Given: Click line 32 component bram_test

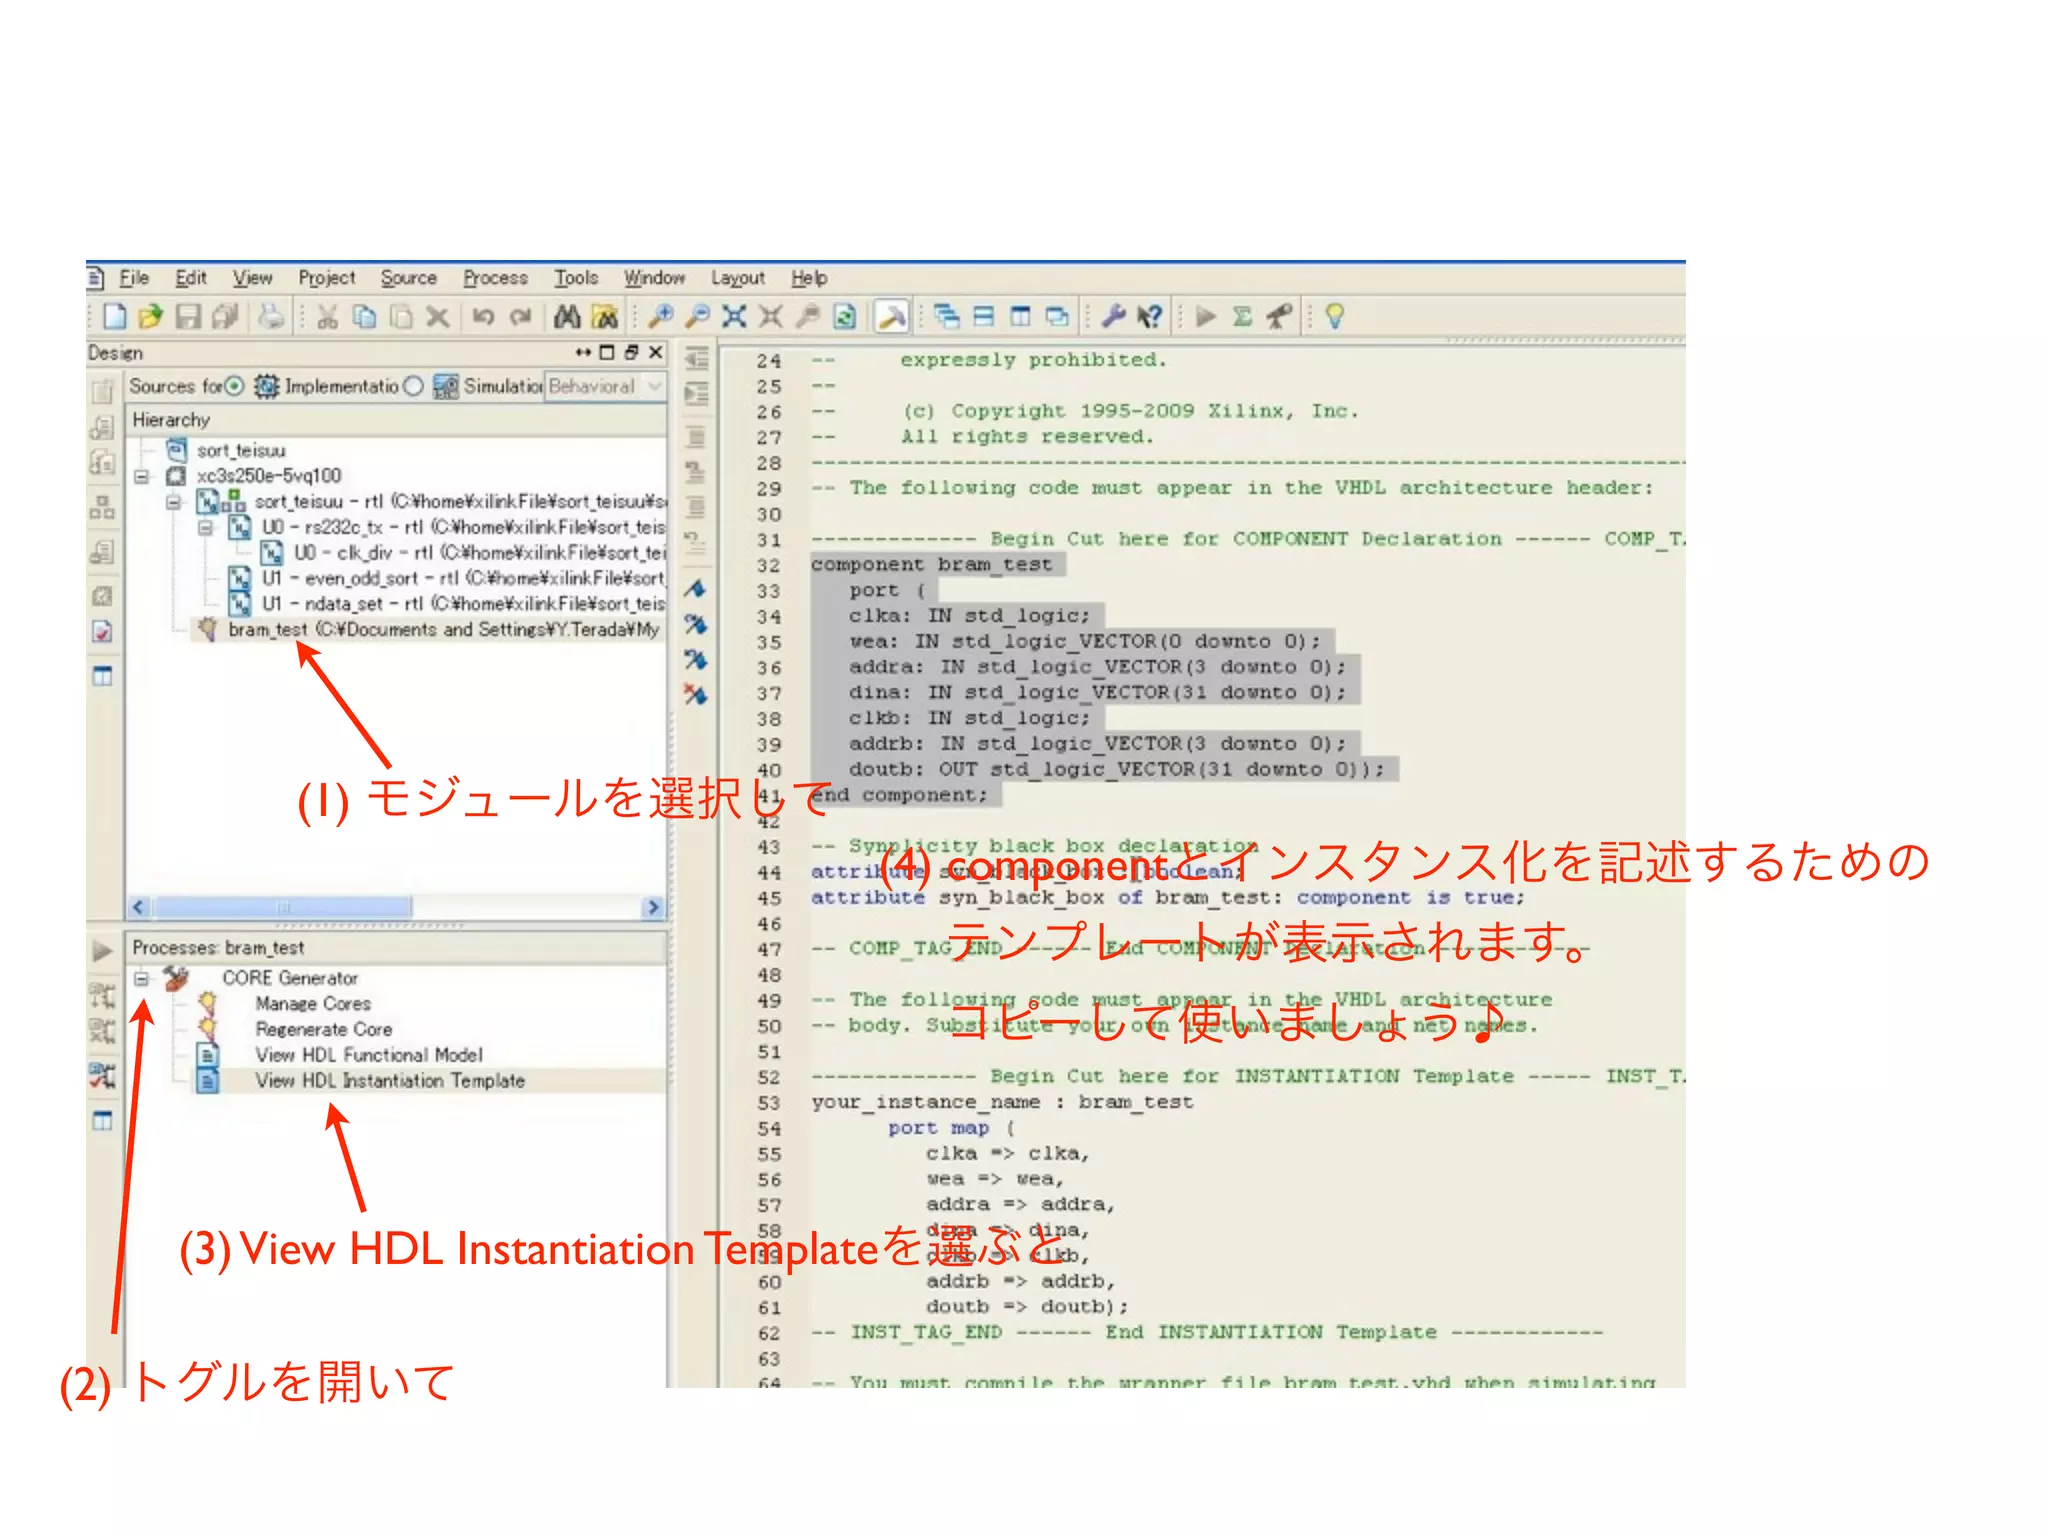Looking at the screenshot, I should point(931,565).
